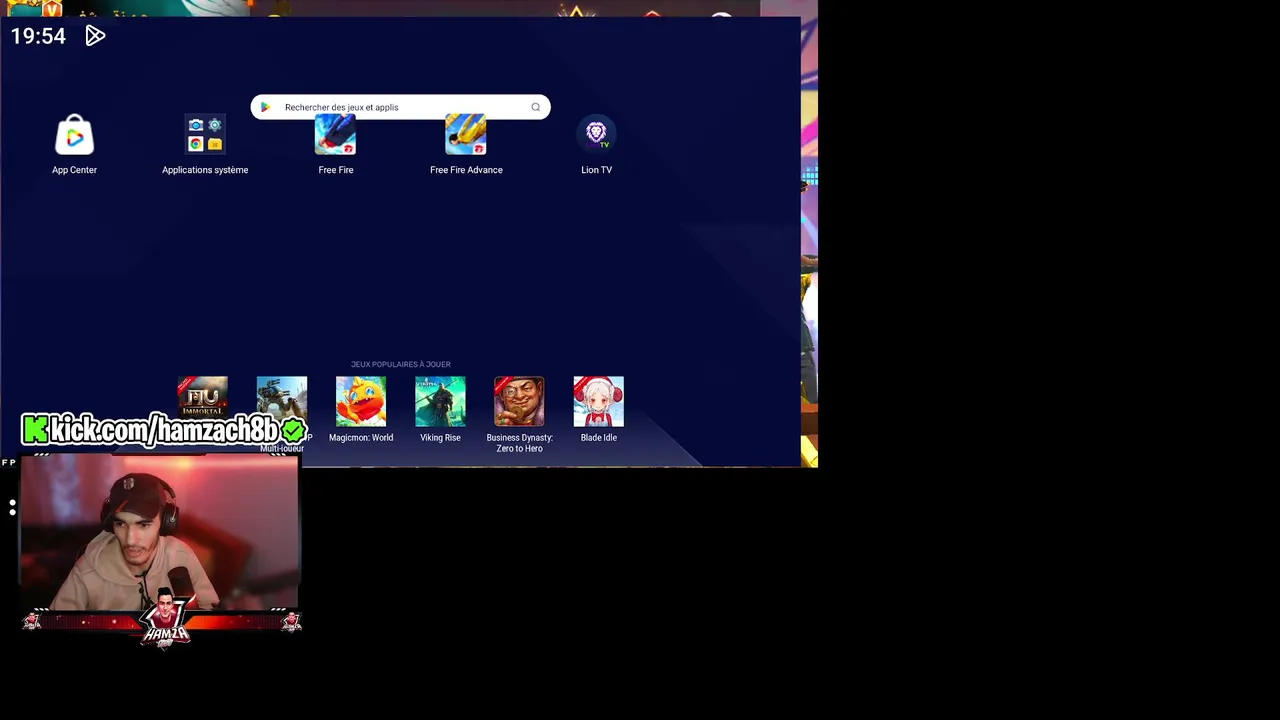Click the JEUX POPULAIRES À JOUER heading
This screenshot has height=720, width=1280.
pos(400,365)
